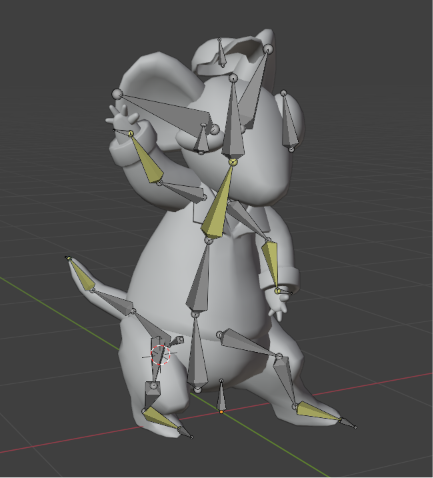Select the thigh bone of the forward leg
The height and width of the screenshot is (478, 433).
click(x=248, y=344)
